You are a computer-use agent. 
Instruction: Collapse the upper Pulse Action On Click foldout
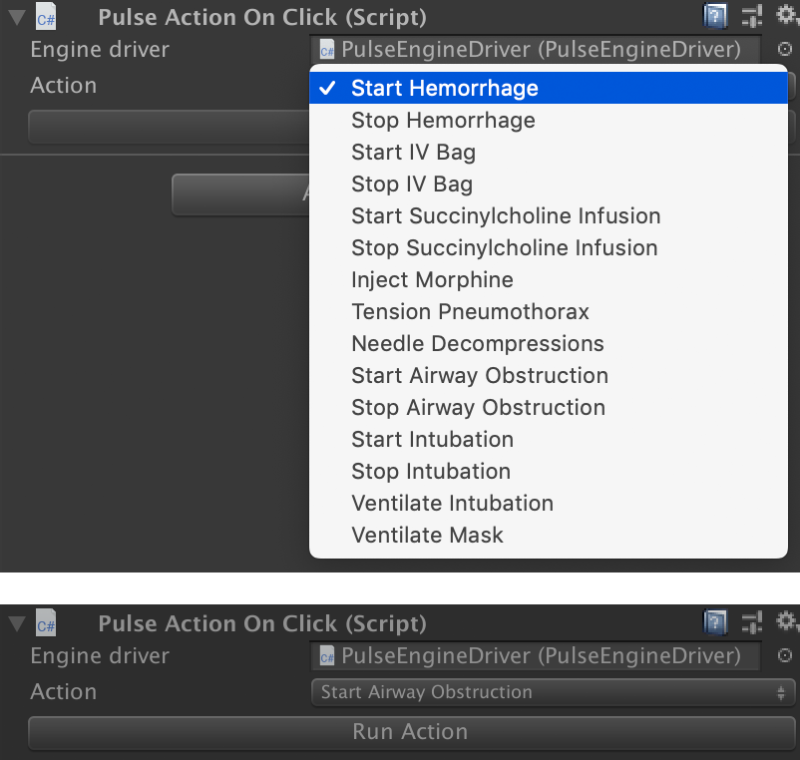tap(16, 17)
